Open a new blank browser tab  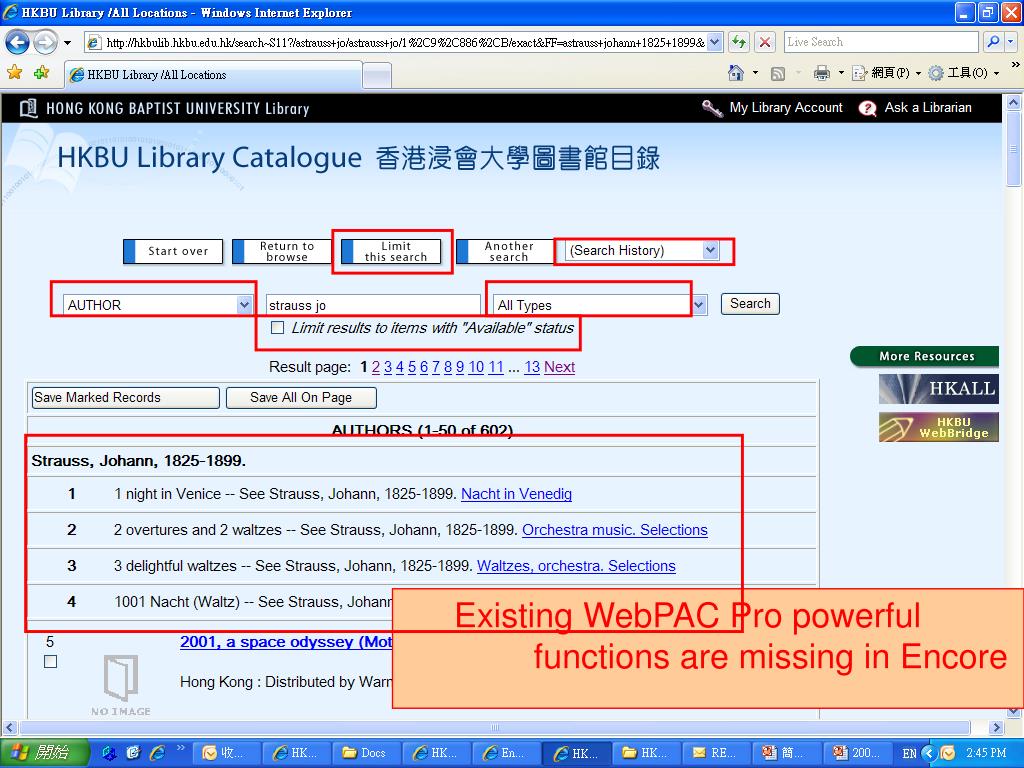coord(377,76)
